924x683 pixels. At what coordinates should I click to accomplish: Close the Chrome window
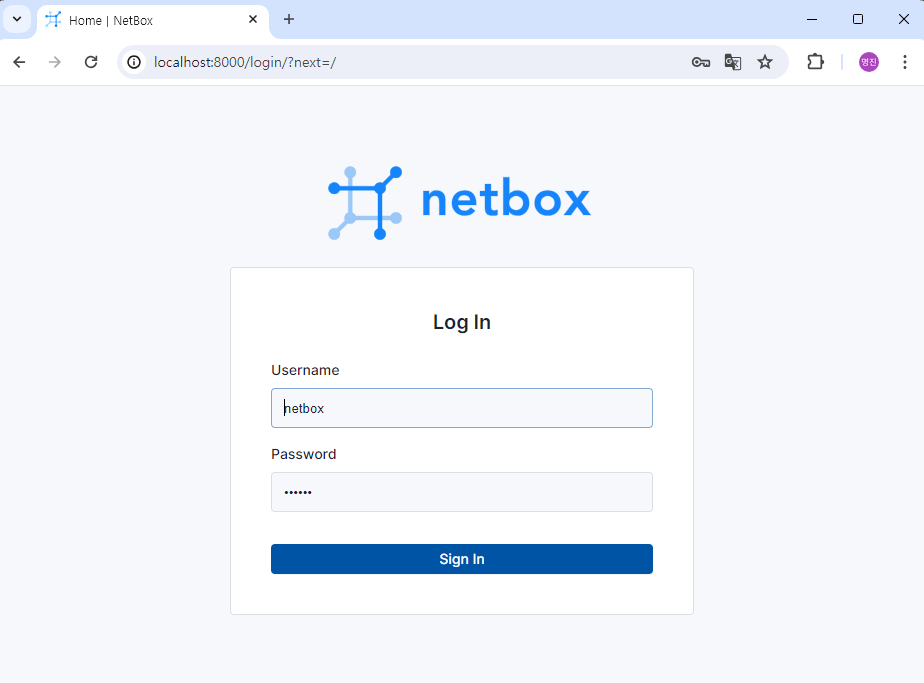[x=904, y=19]
